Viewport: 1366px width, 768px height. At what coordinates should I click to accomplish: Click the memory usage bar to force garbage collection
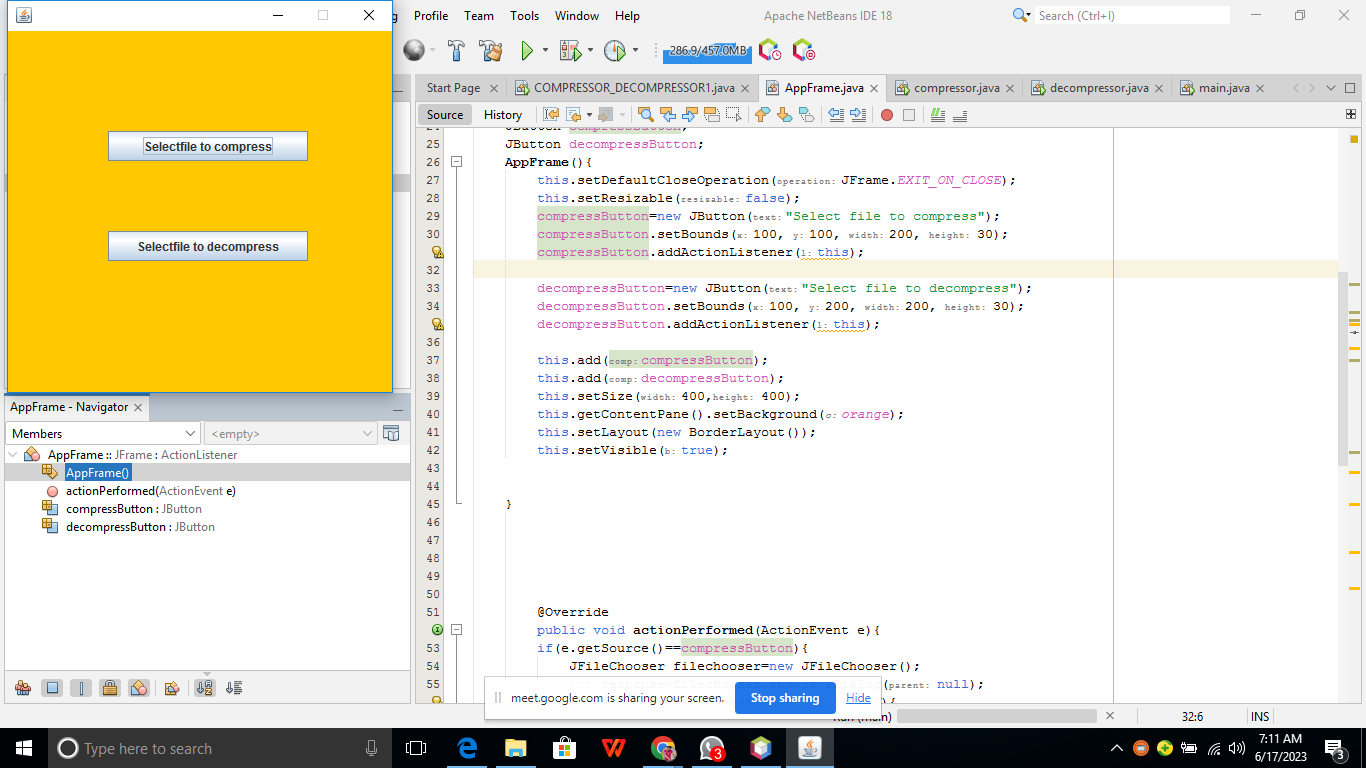(706, 50)
